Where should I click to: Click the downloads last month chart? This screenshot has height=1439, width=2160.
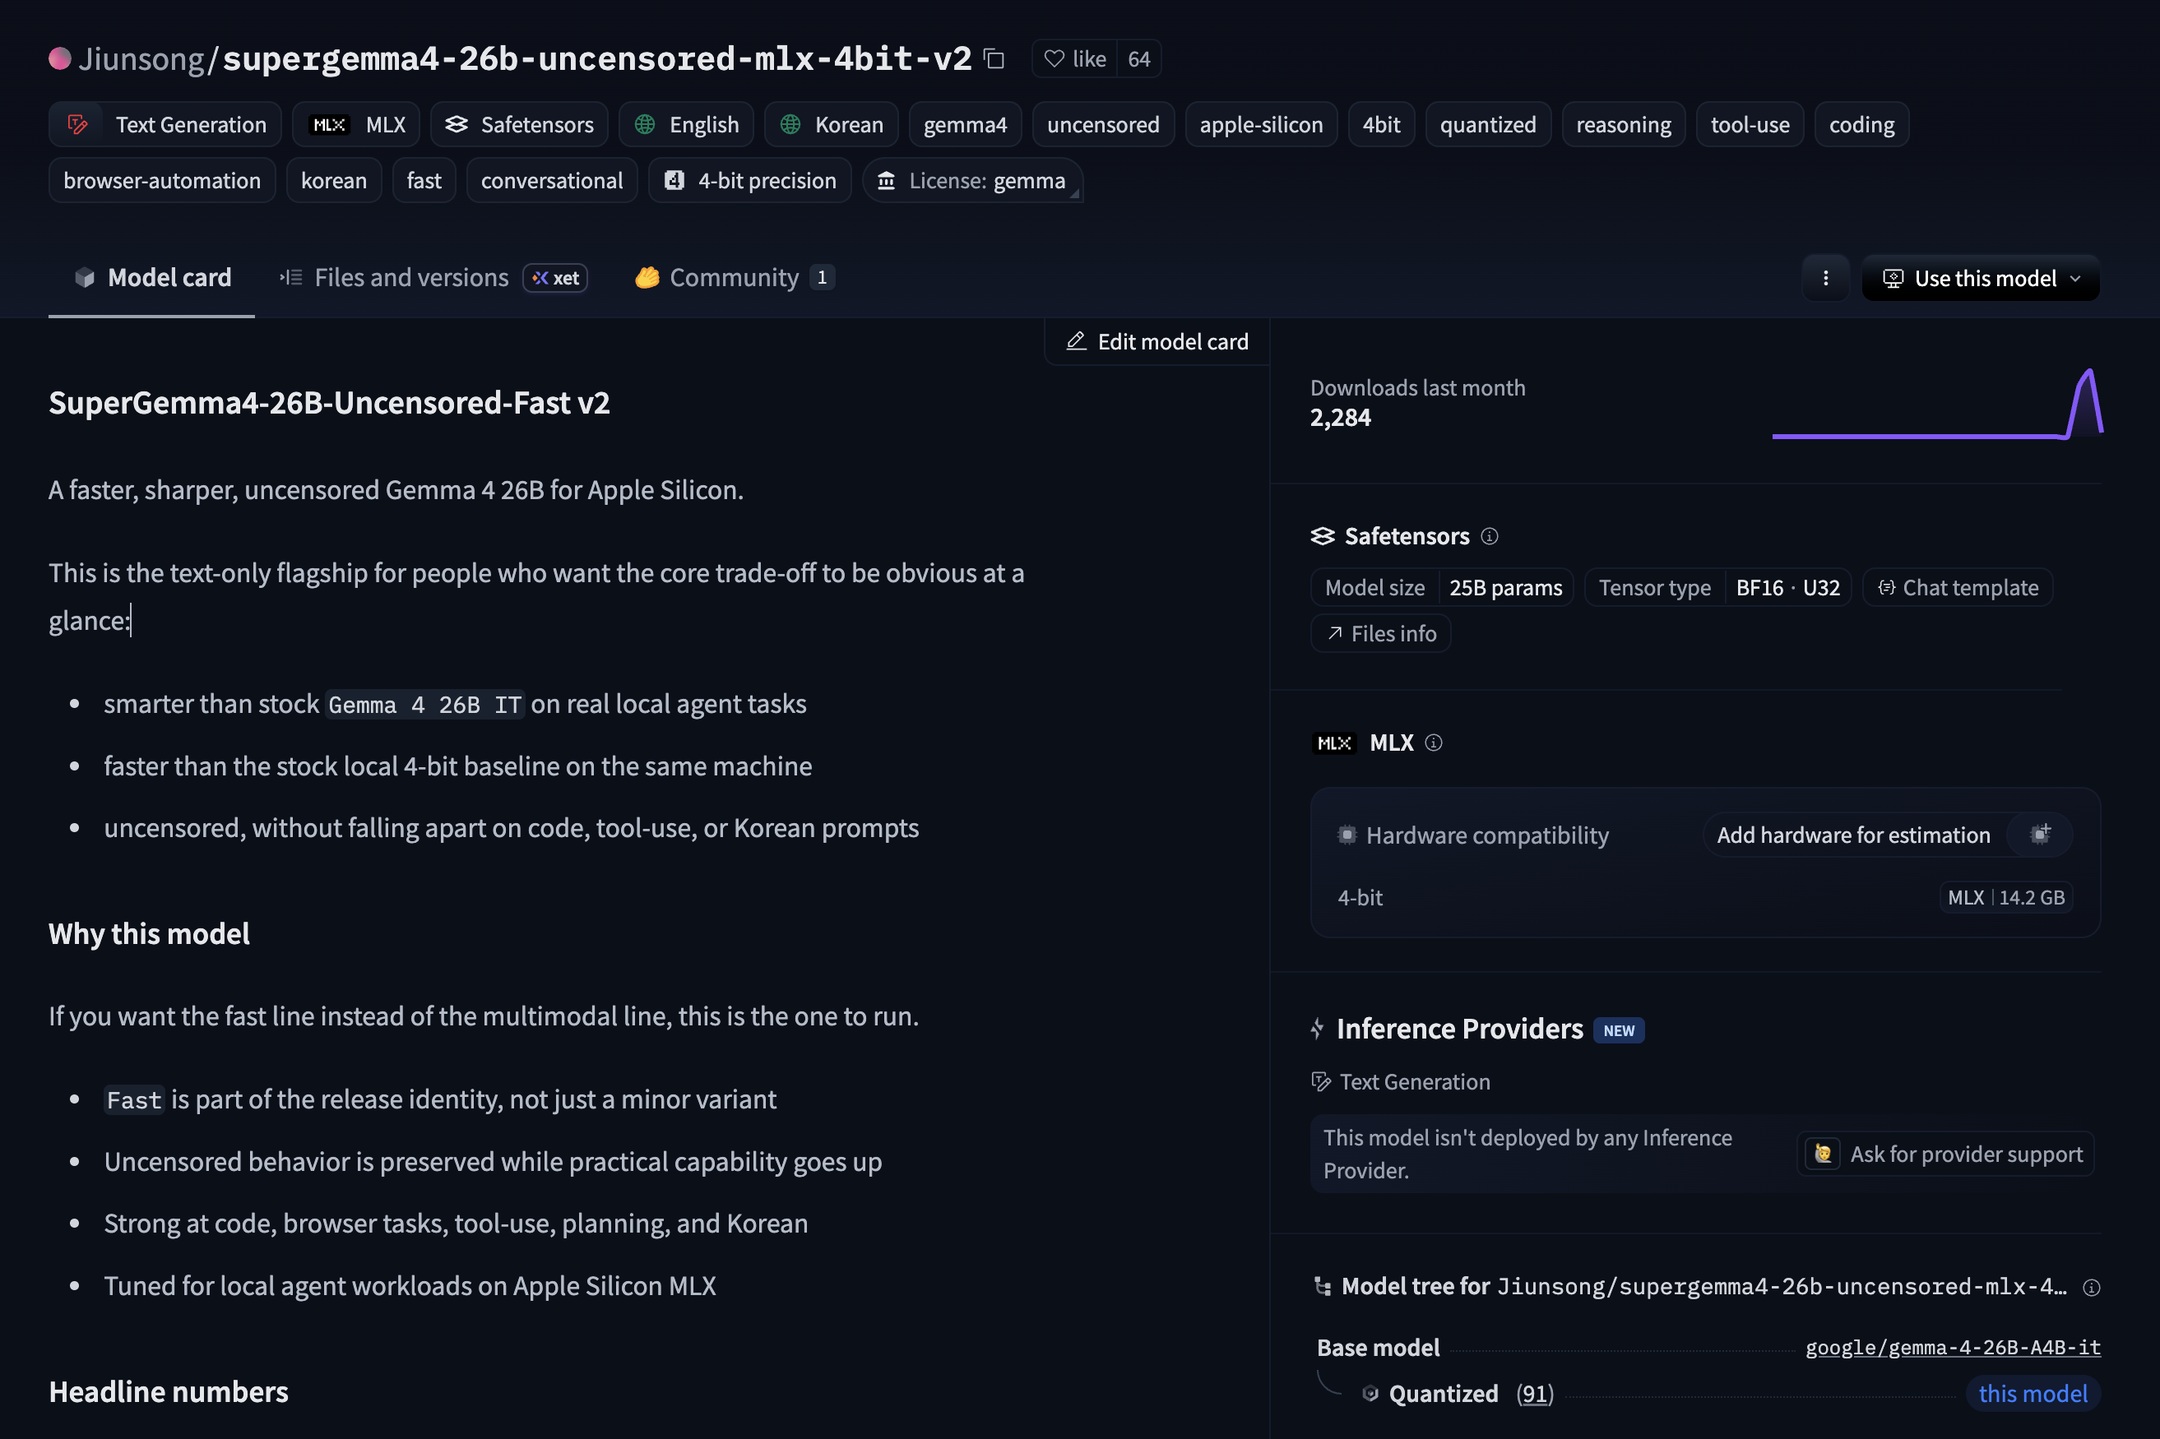tap(1938, 404)
